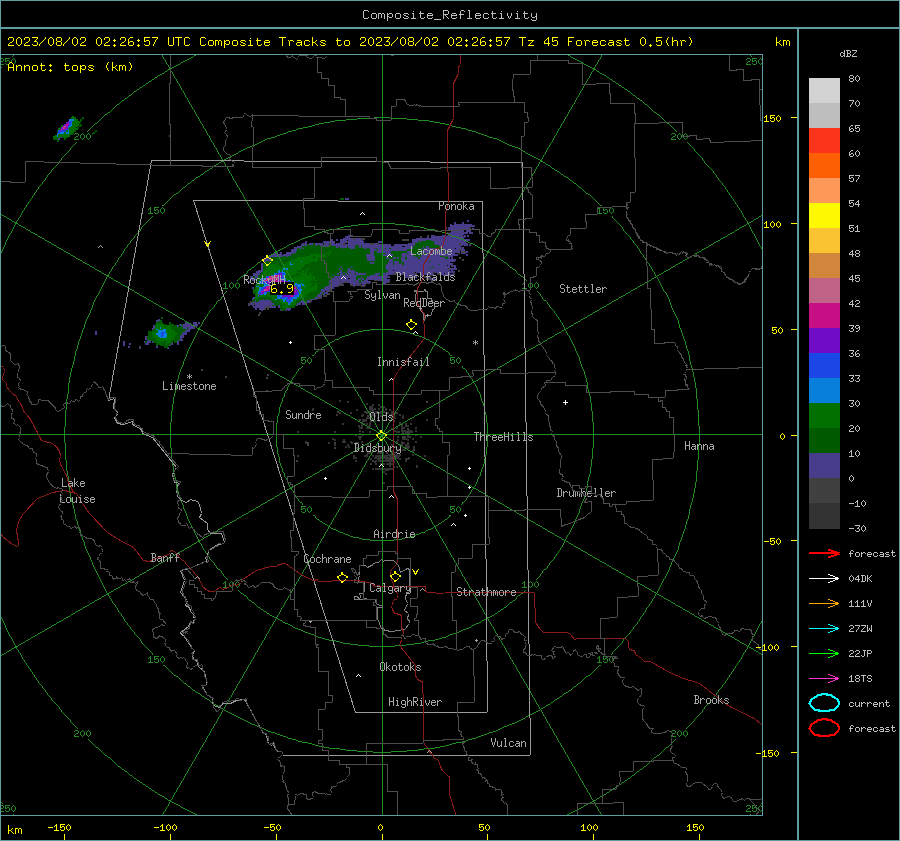Screen dimensions: 900x841
Task: Click the cyan current ellipse symbol
Action: pyautogui.click(x=824, y=703)
